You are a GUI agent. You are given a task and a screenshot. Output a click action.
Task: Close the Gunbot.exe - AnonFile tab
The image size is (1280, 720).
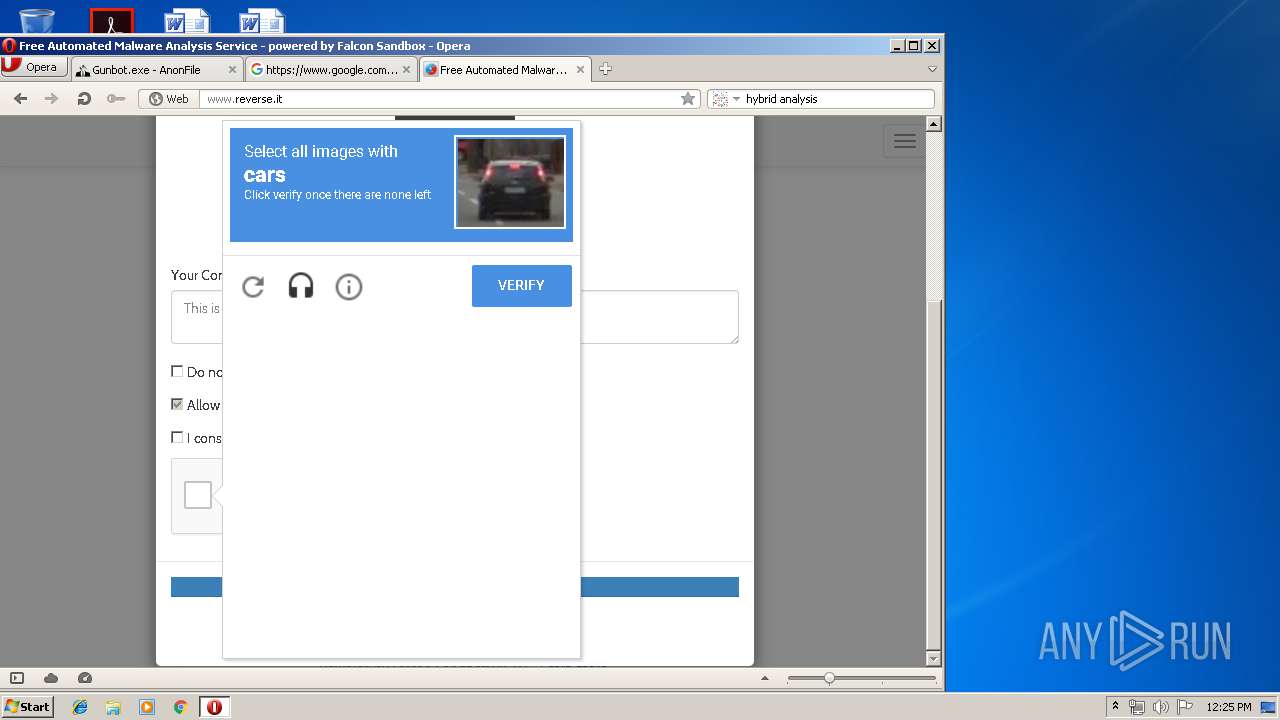pos(232,70)
